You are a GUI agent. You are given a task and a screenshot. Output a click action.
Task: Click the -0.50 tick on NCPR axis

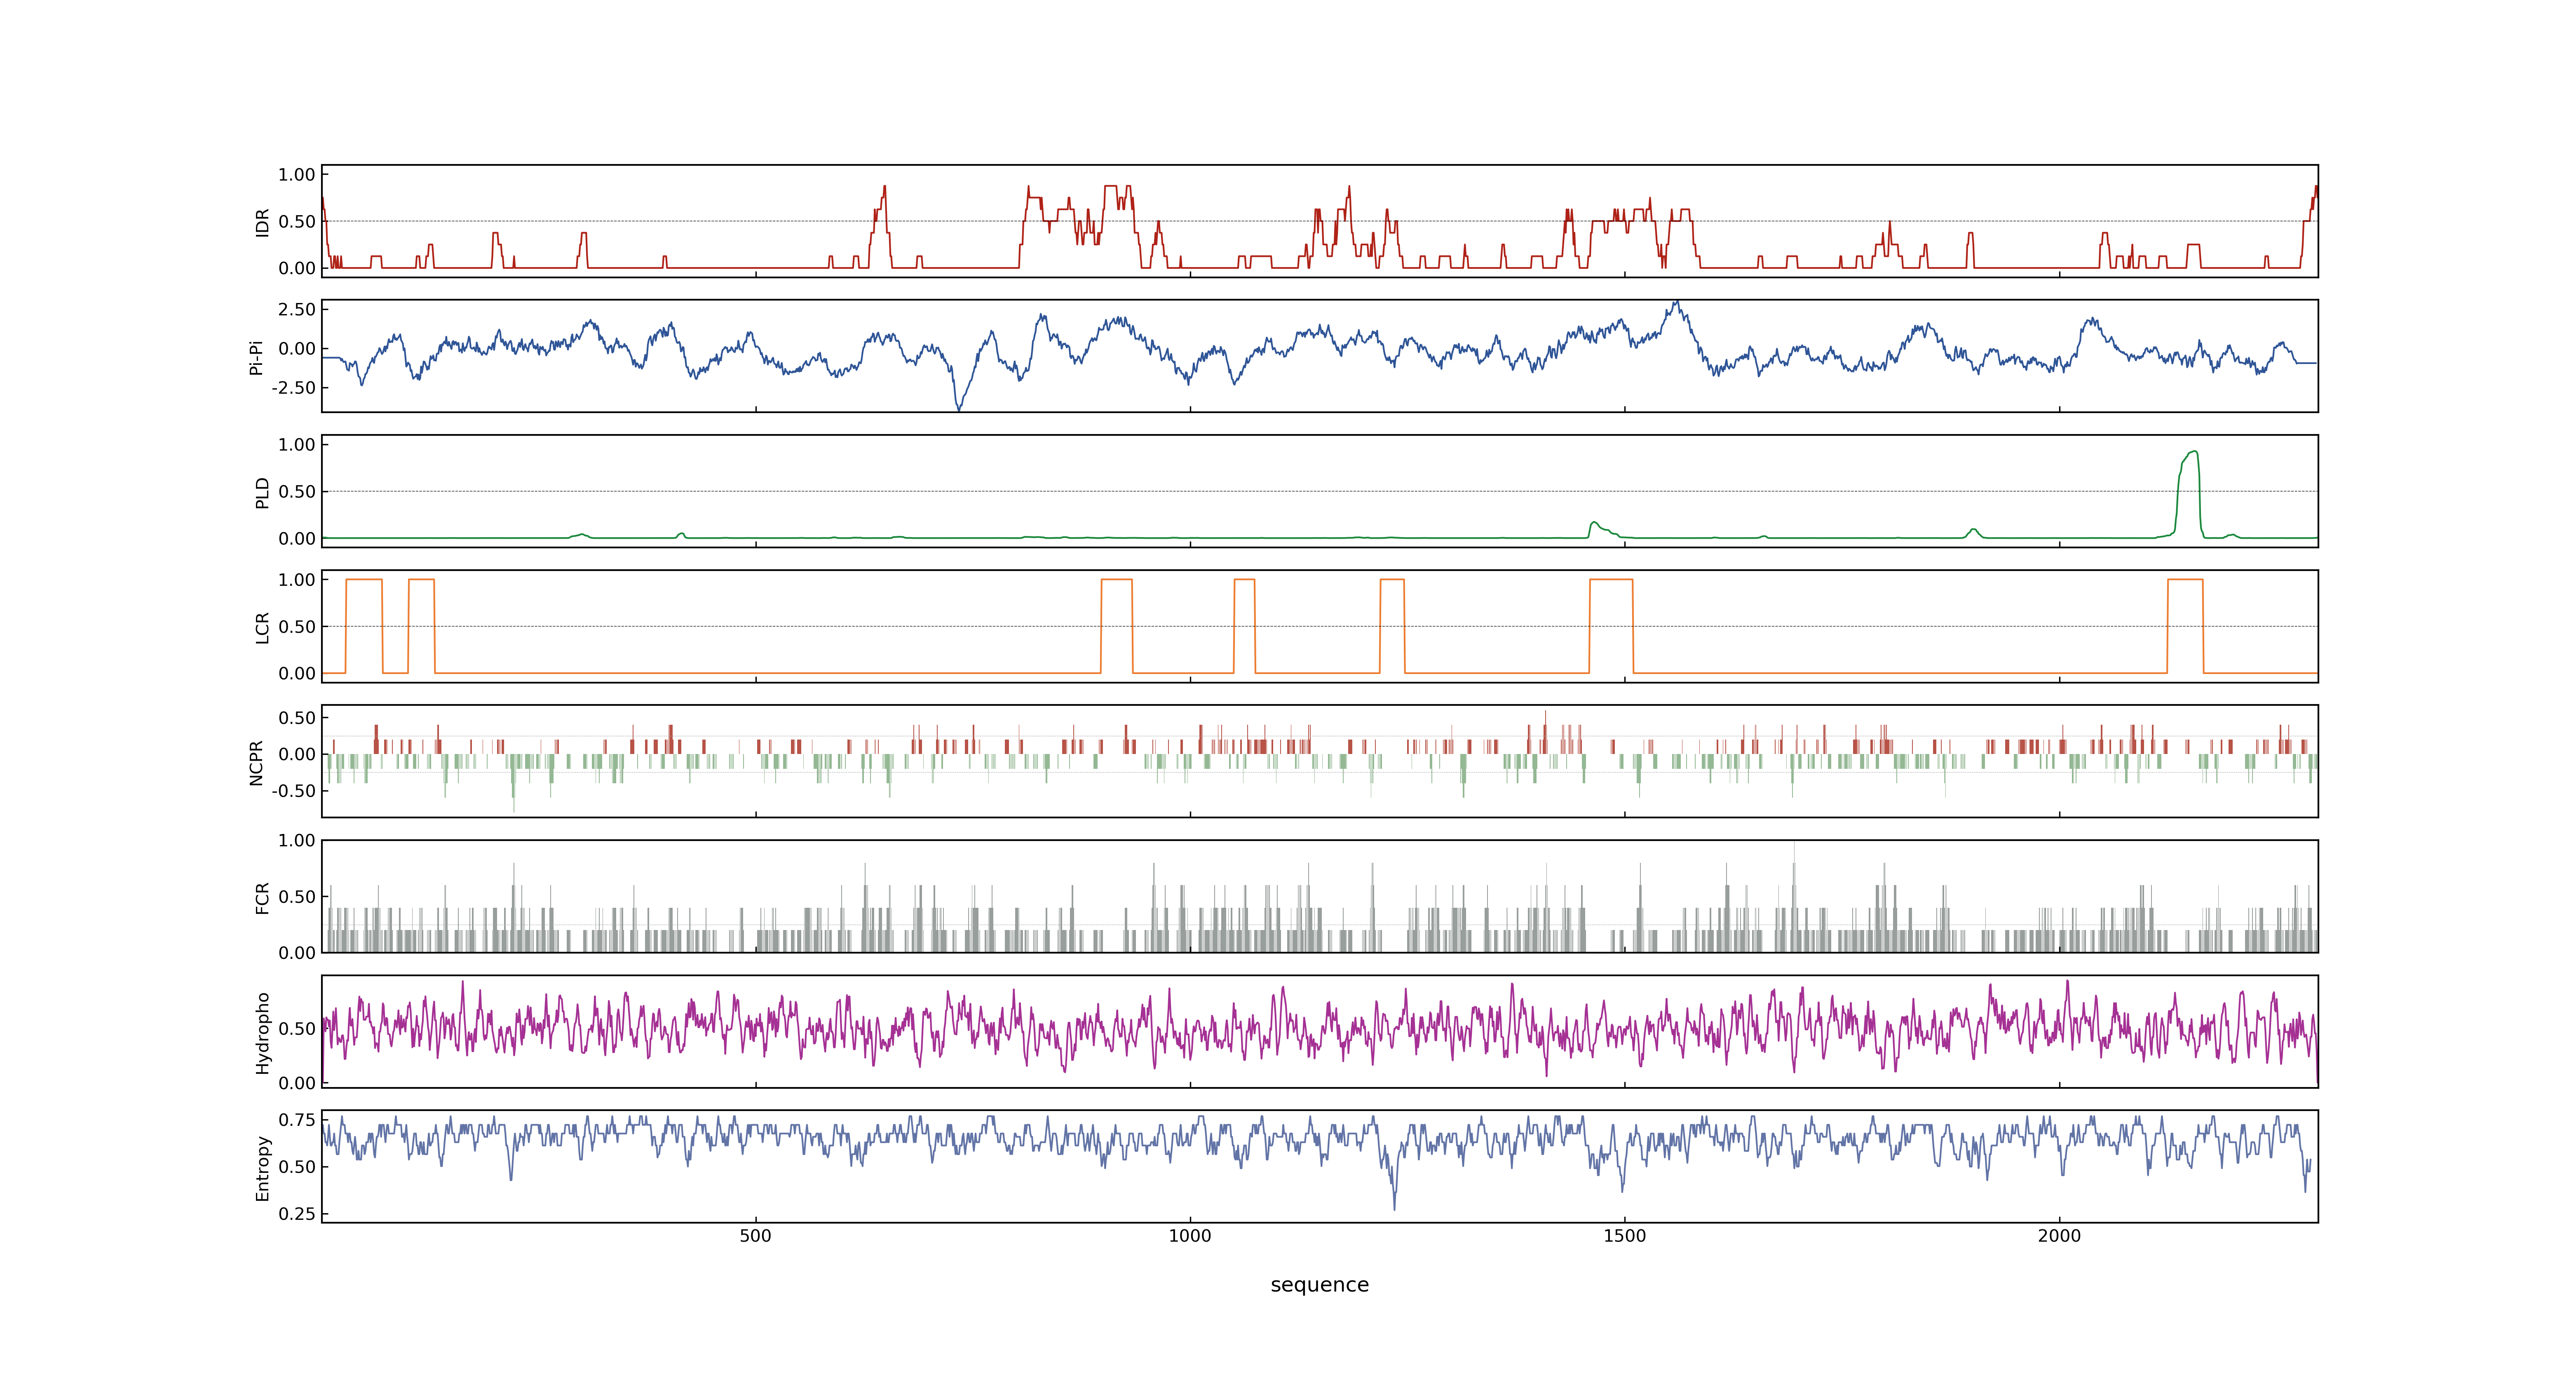[x=293, y=791]
